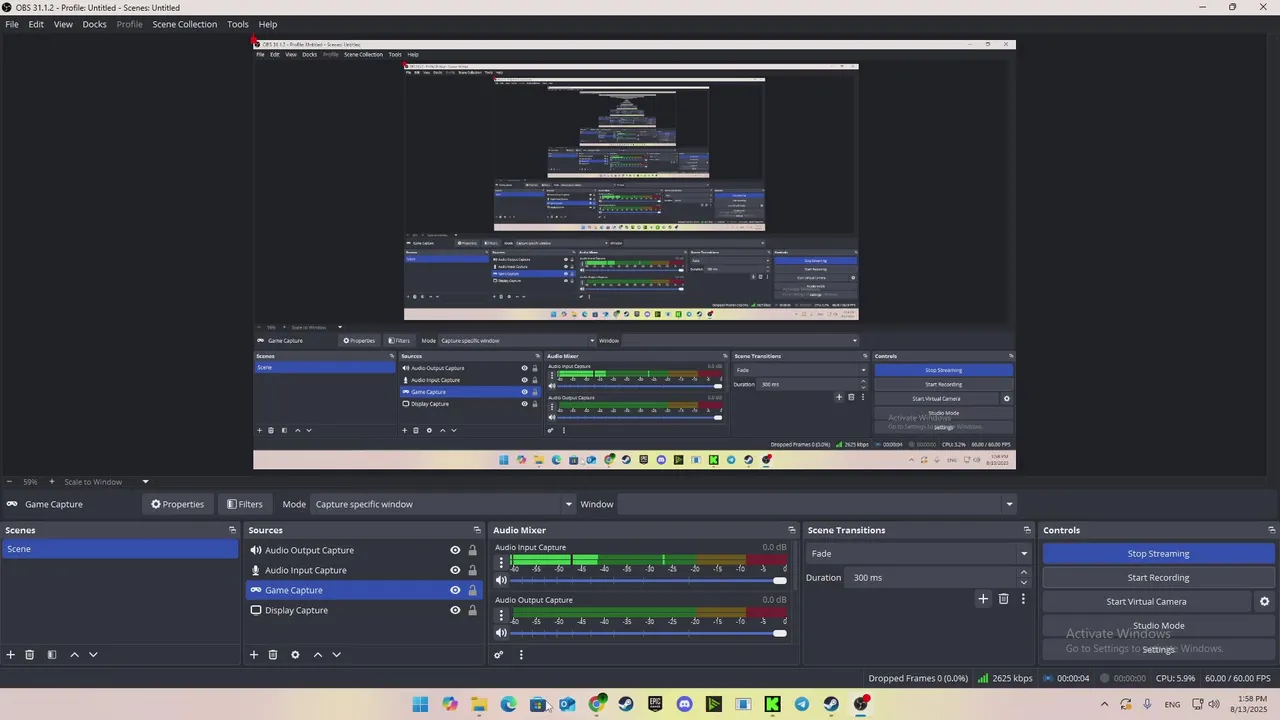
Task: Hide the Audio Input Capture source
Action: tap(455, 570)
